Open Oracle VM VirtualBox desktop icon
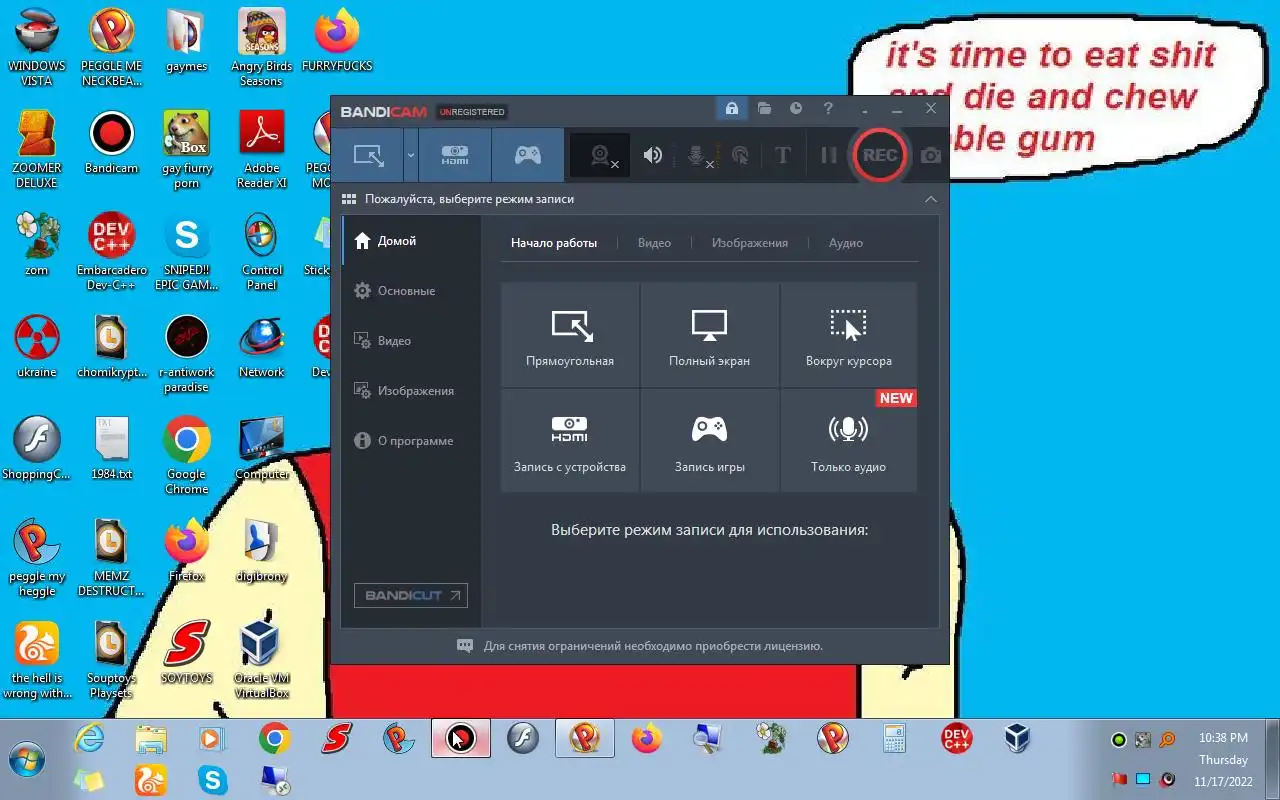This screenshot has width=1280, height=800. pyautogui.click(x=262, y=659)
